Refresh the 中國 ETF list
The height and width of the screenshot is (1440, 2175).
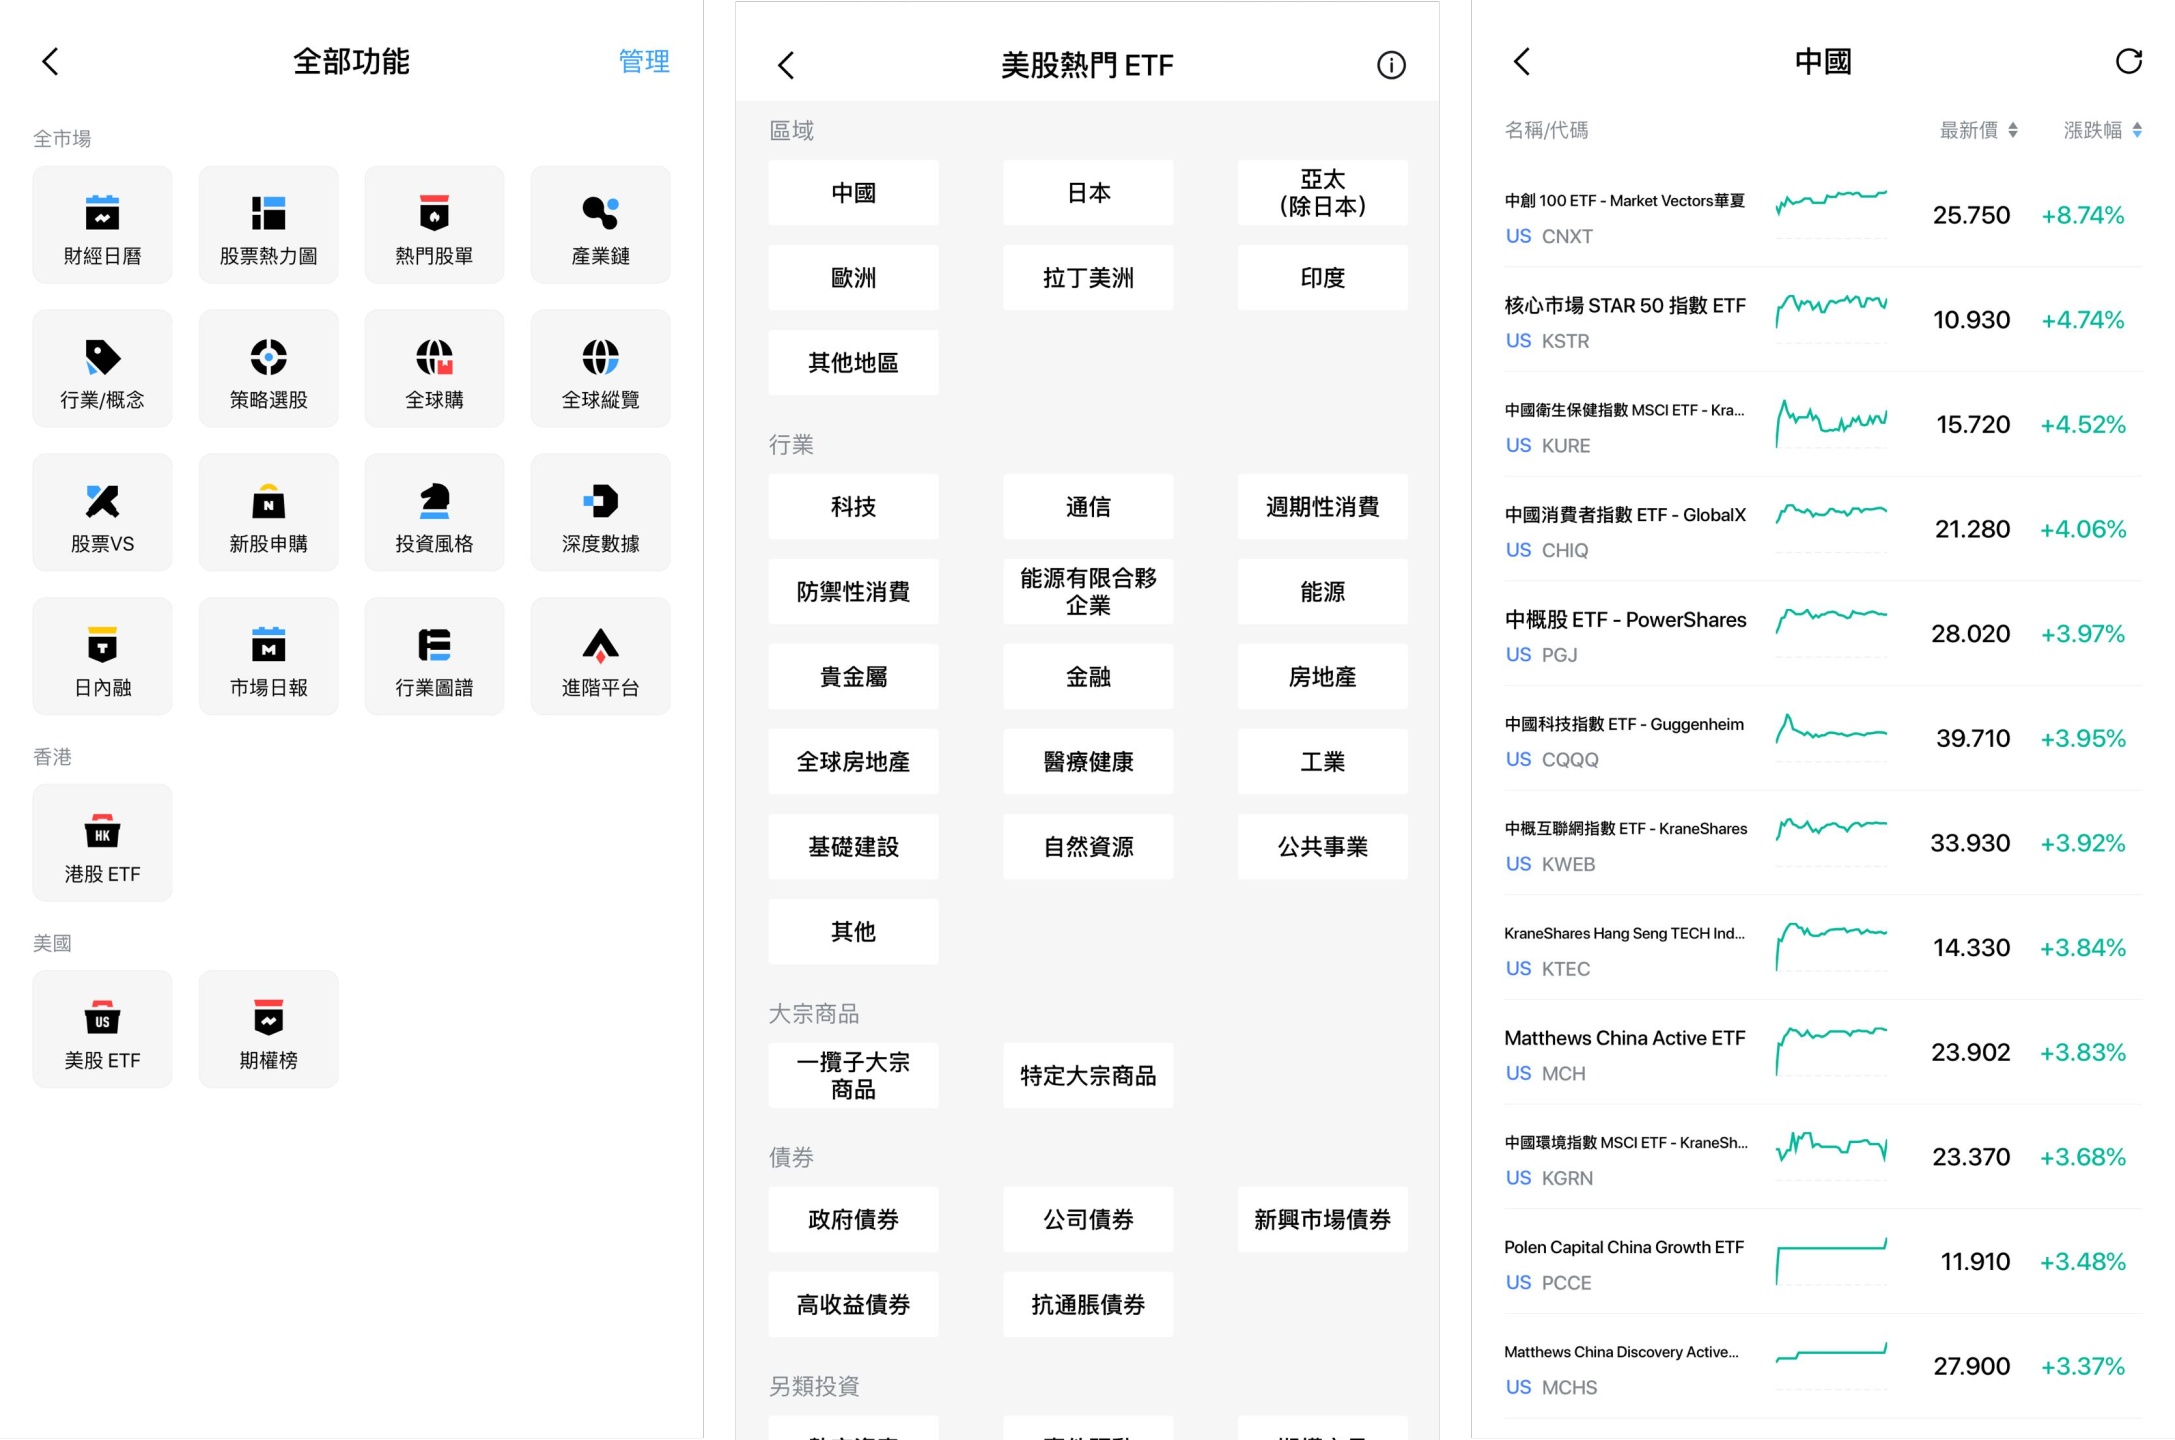(x=2128, y=62)
